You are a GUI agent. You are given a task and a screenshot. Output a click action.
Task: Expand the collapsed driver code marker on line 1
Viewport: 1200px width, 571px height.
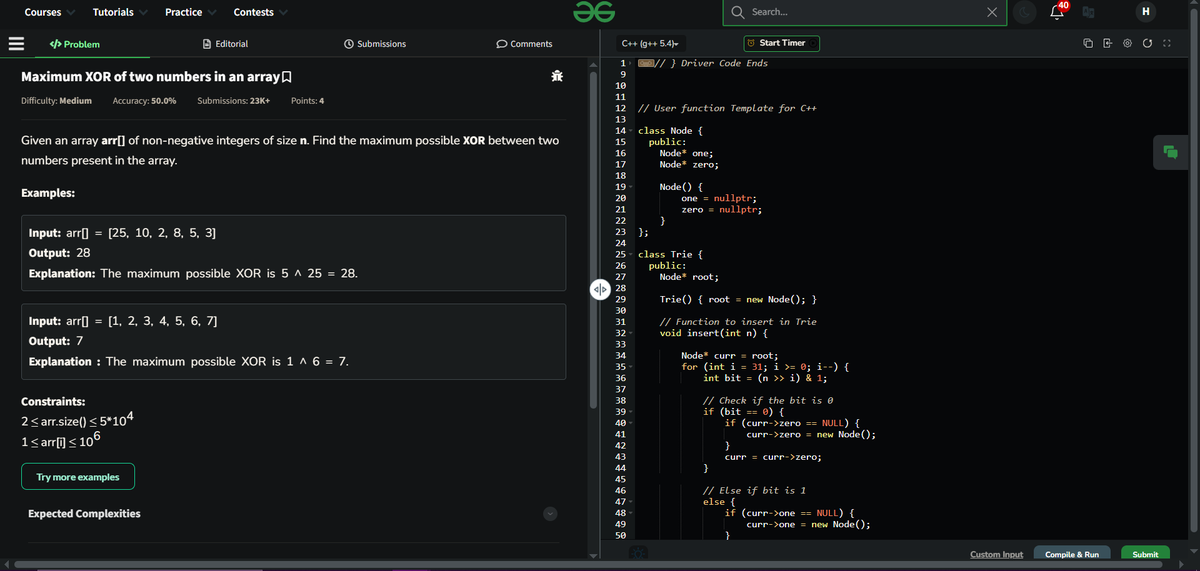point(645,63)
